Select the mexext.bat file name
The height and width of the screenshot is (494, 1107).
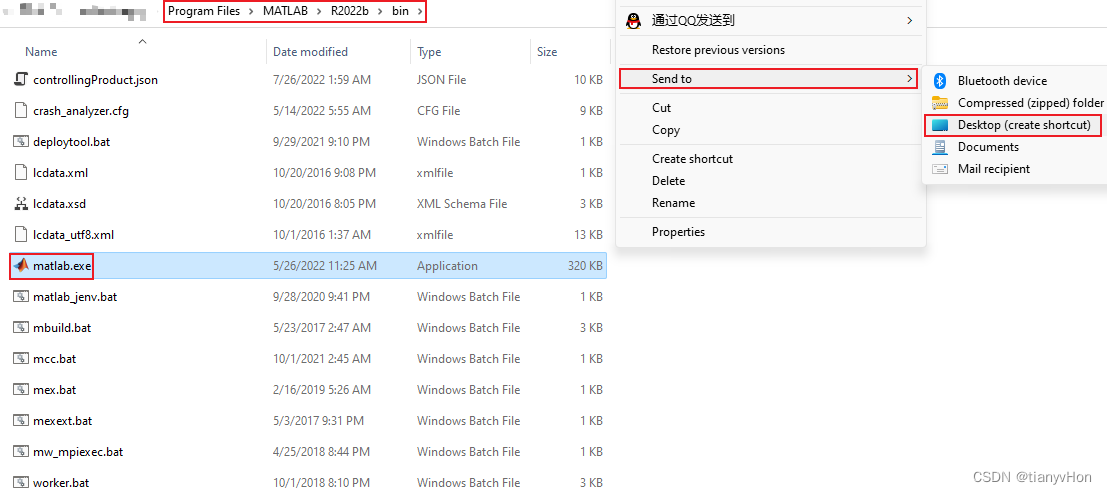pyautogui.click(x=63, y=421)
